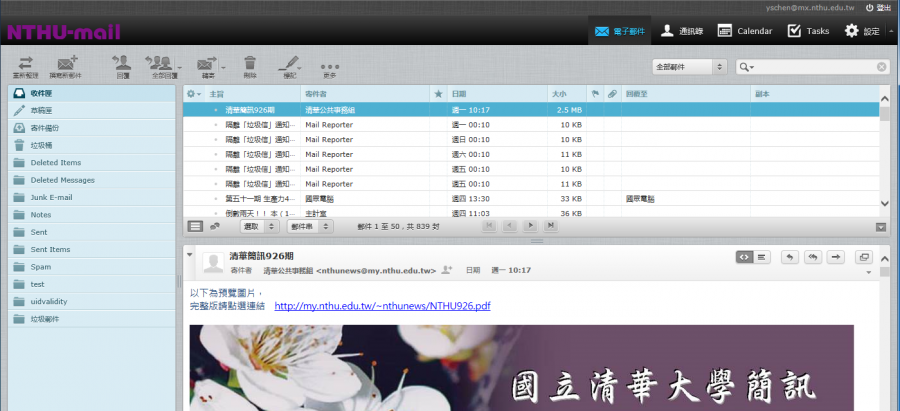
Task: Click the refresh mail (重新整理) icon
Action: pyautogui.click(x=23, y=63)
